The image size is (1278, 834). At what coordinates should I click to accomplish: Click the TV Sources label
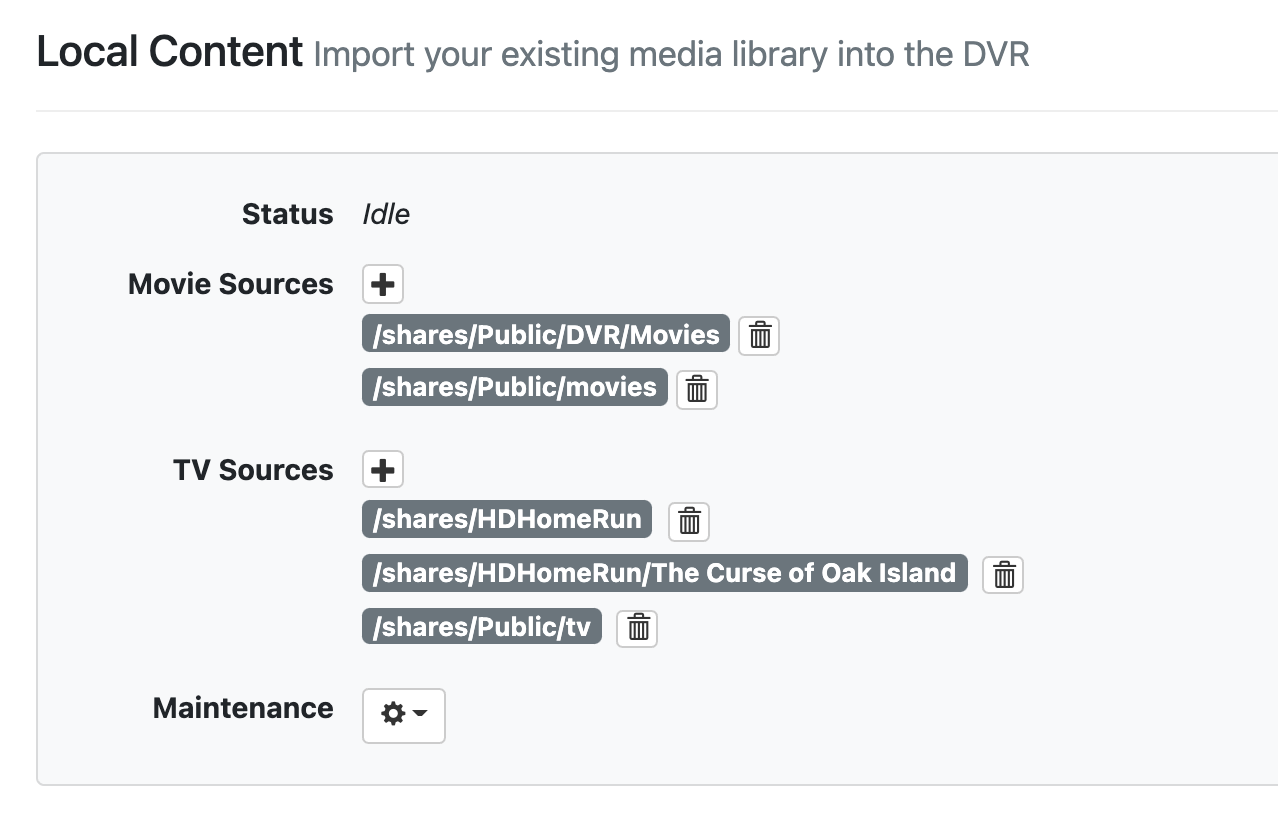coord(253,470)
